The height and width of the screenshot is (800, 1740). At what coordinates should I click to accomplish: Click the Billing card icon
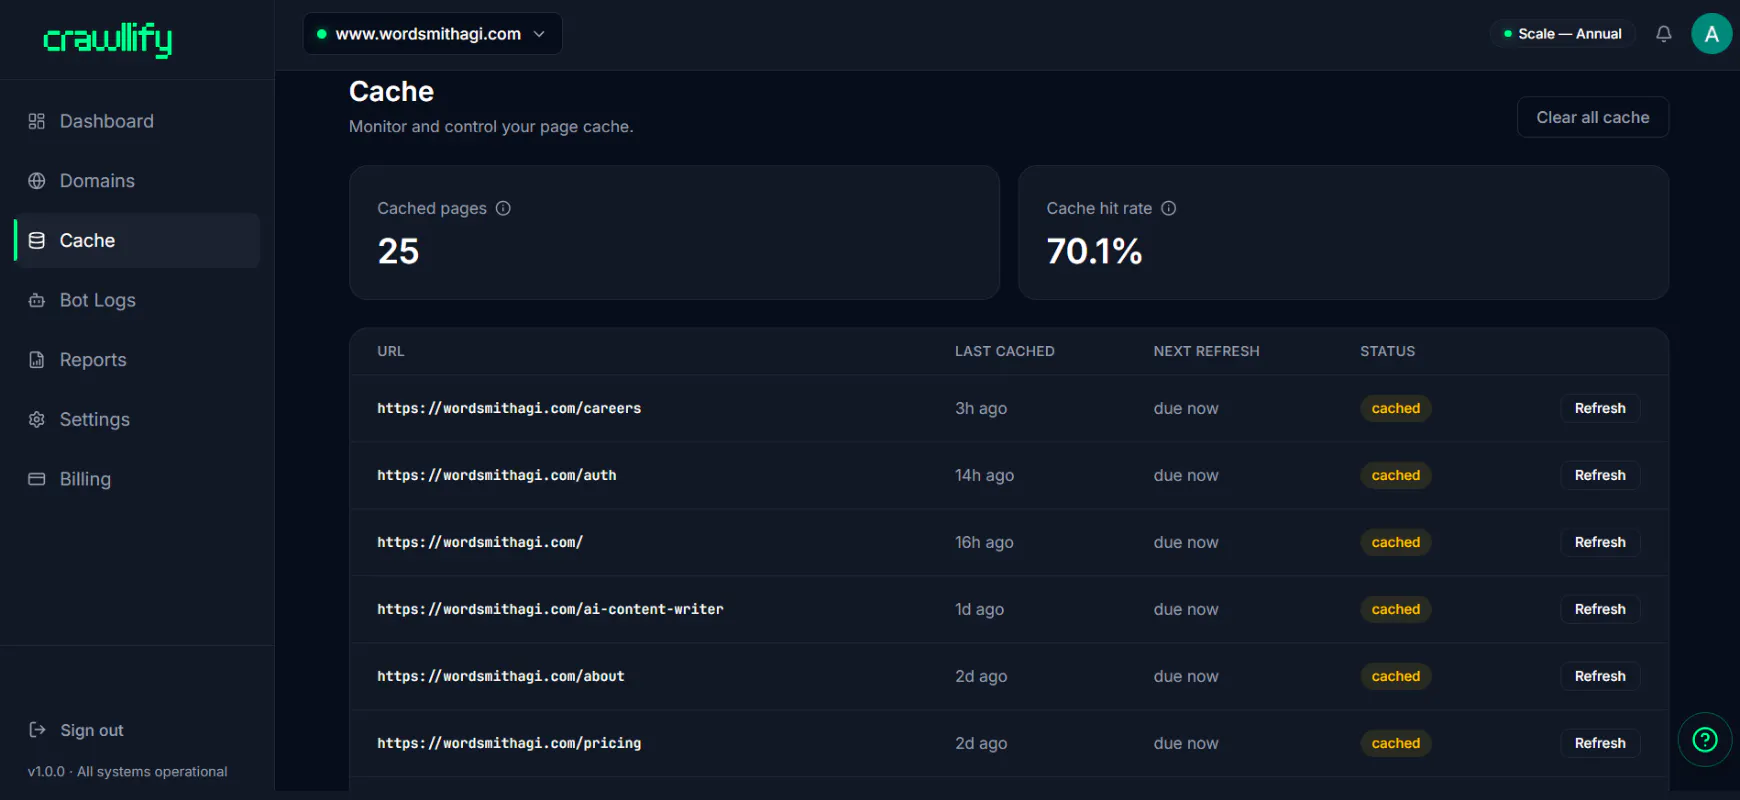[37, 479]
